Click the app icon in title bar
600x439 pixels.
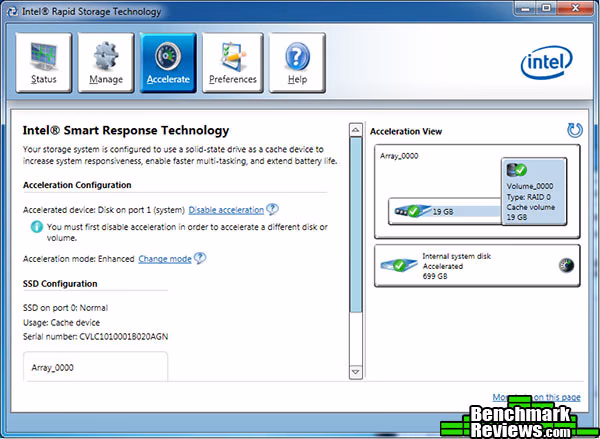point(12,11)
